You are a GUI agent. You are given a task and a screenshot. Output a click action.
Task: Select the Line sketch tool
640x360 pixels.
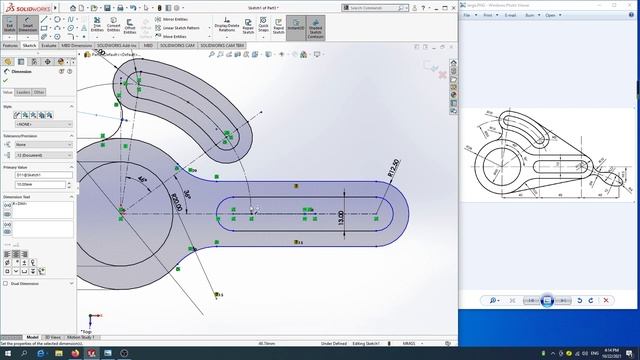point(44,19)
